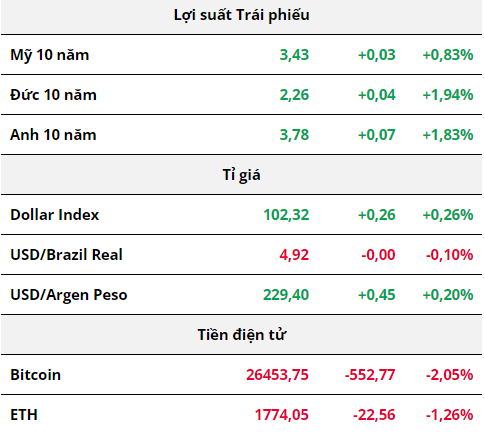The width and height of the screenshot is (484, 434).
Task: Click the Bitcoin price 26453,75
Action: (x=277, y=375)
